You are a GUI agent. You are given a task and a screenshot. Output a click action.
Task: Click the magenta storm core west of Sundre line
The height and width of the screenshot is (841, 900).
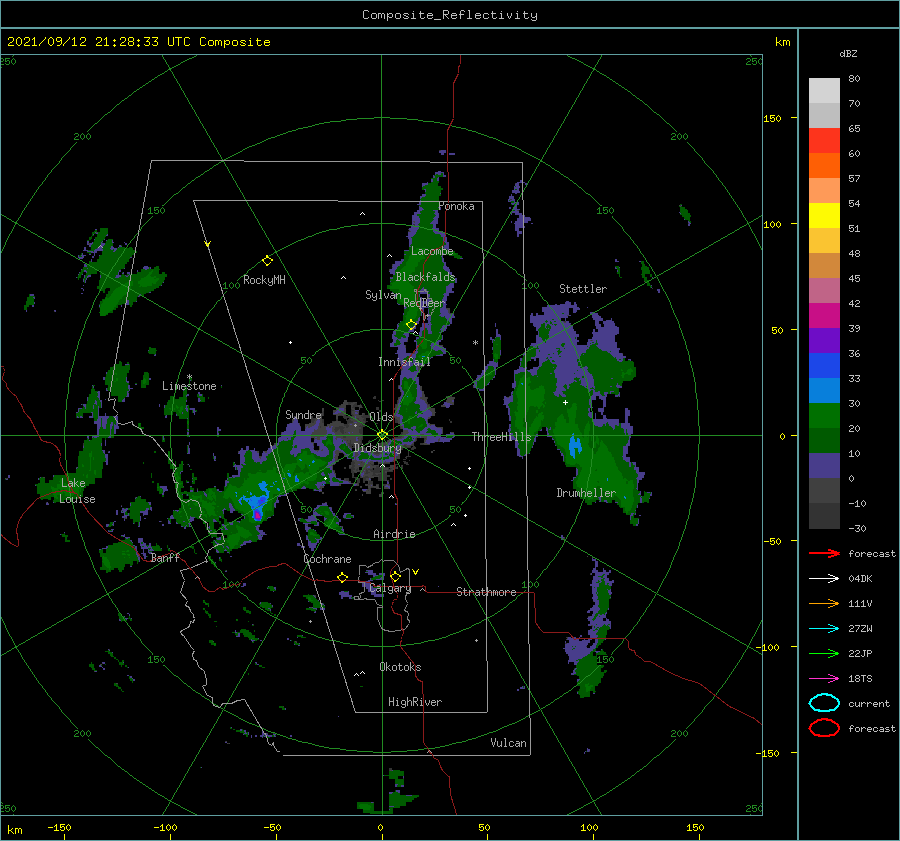pyautogui.click(x=258, y=515)
